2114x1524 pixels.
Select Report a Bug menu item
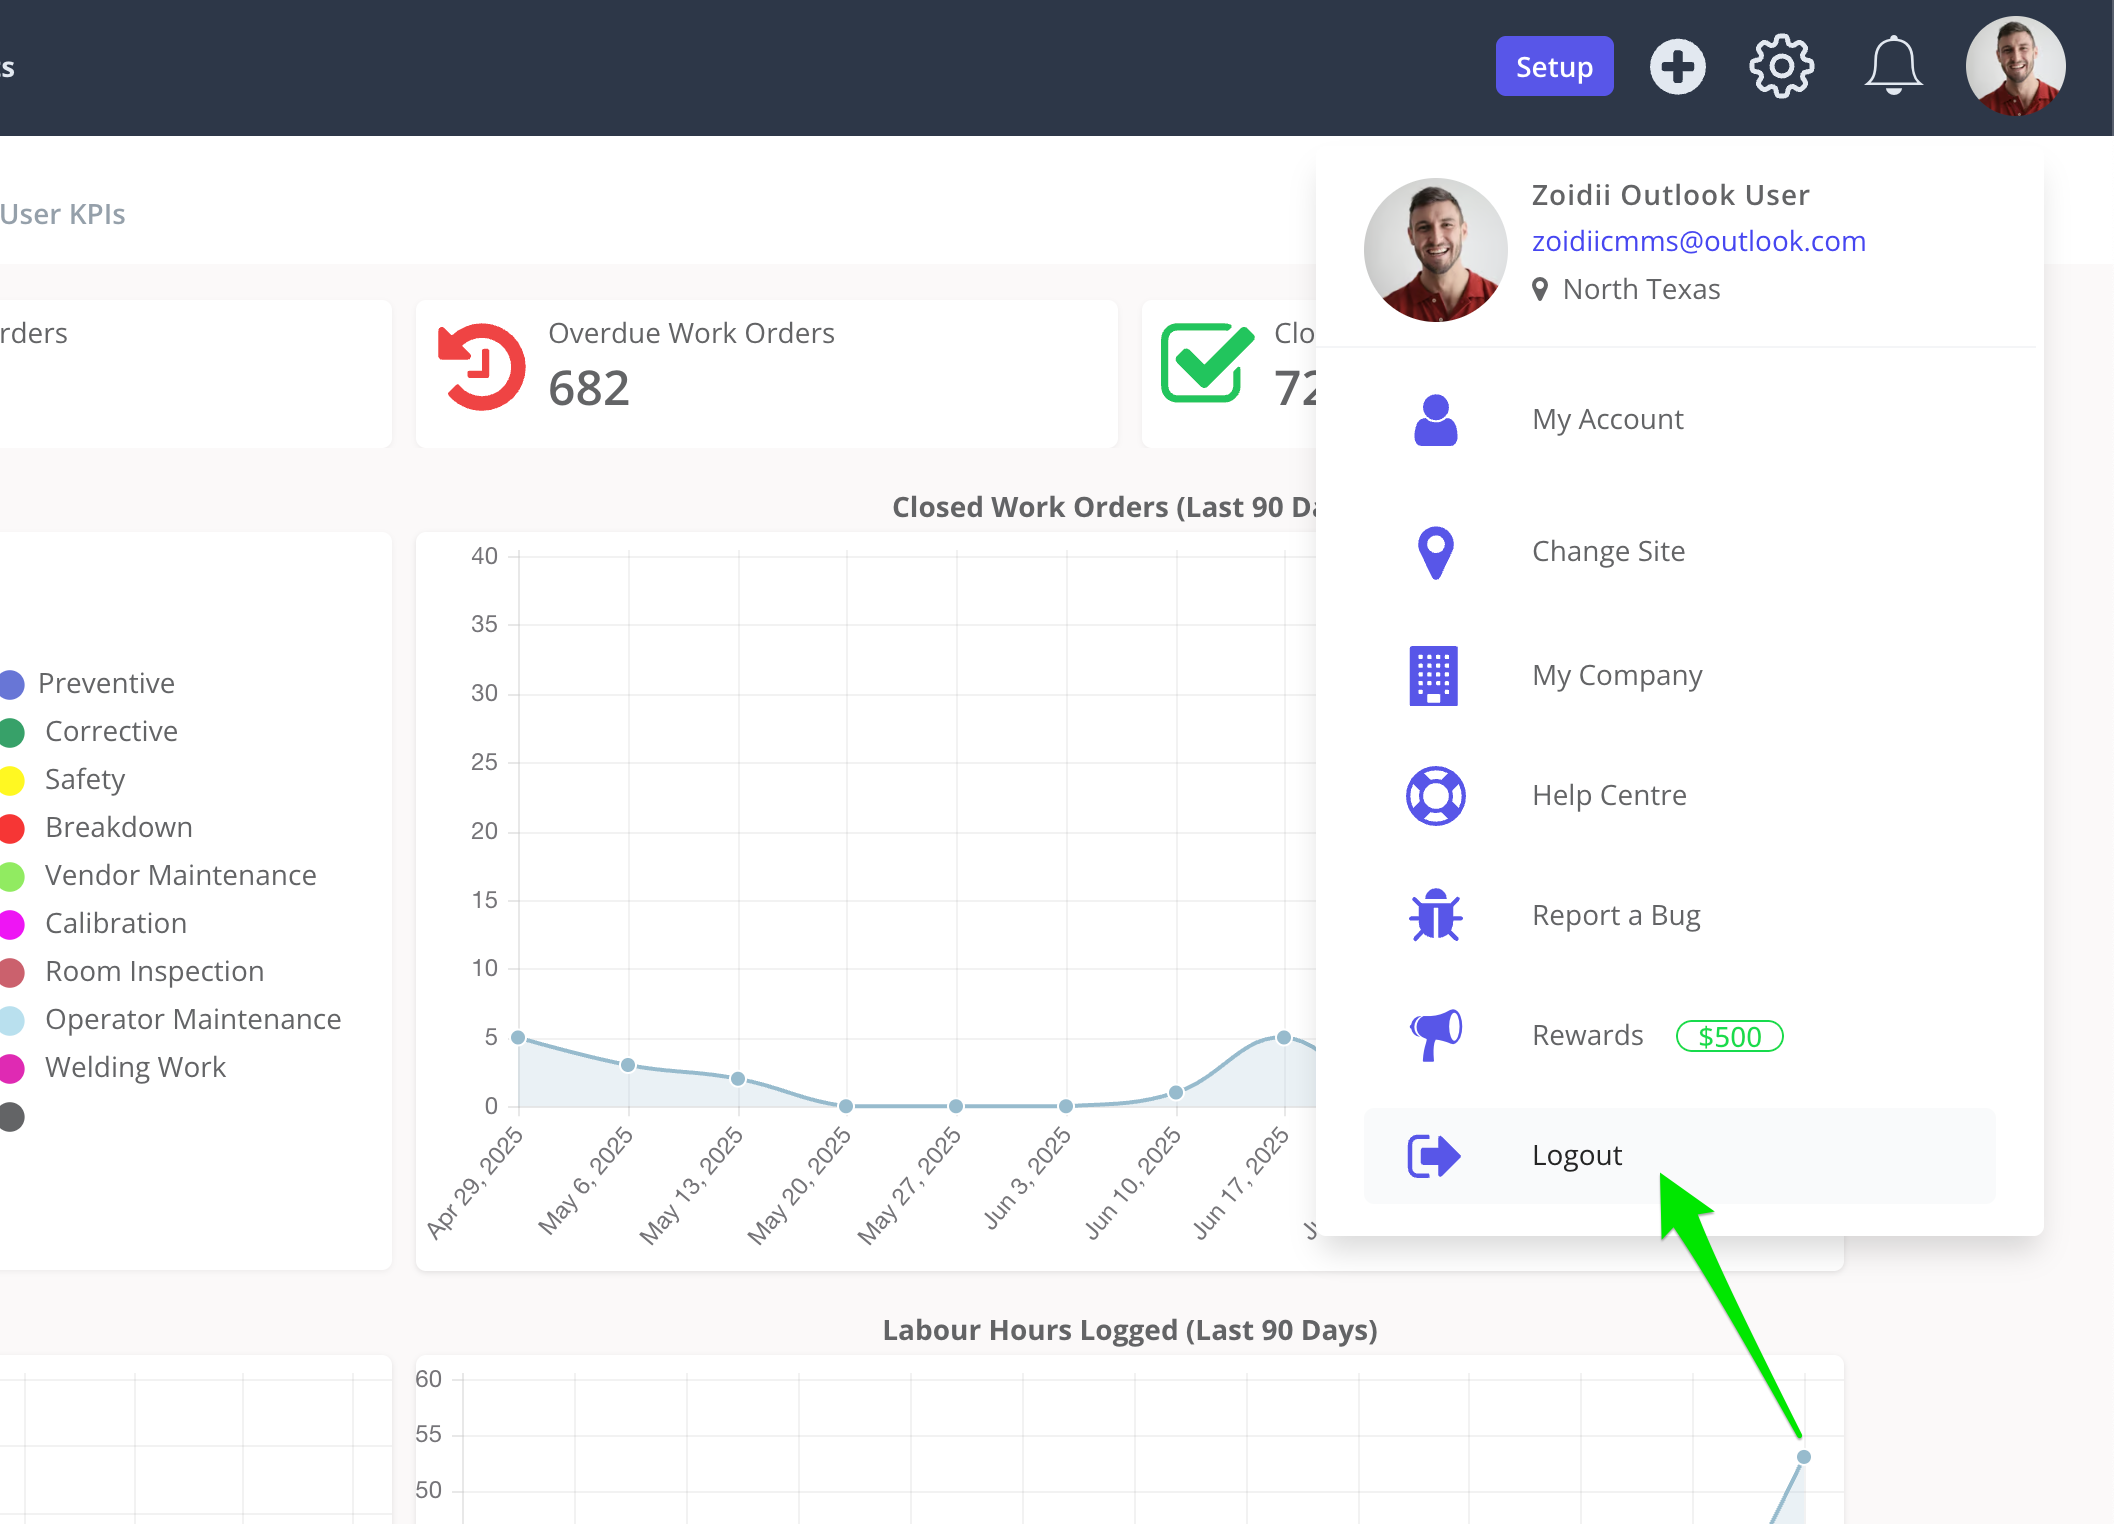coord(1680,916)
